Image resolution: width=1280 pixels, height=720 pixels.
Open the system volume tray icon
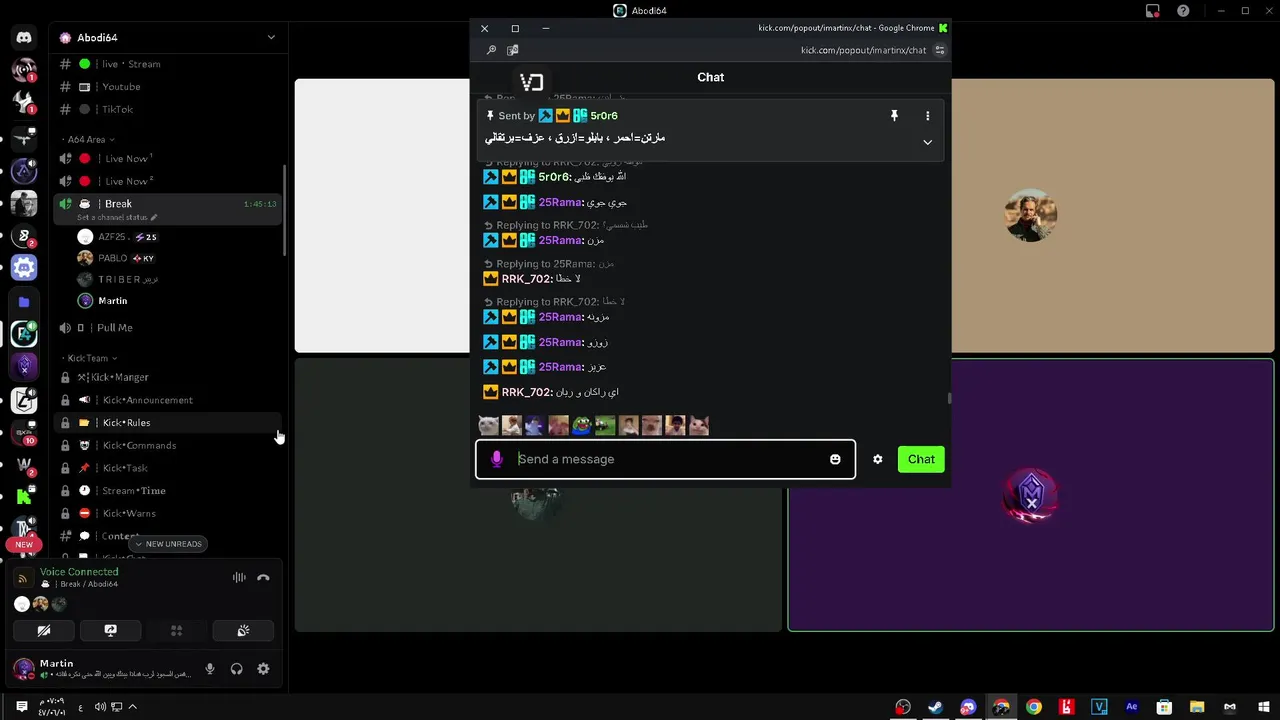point(100,707)
